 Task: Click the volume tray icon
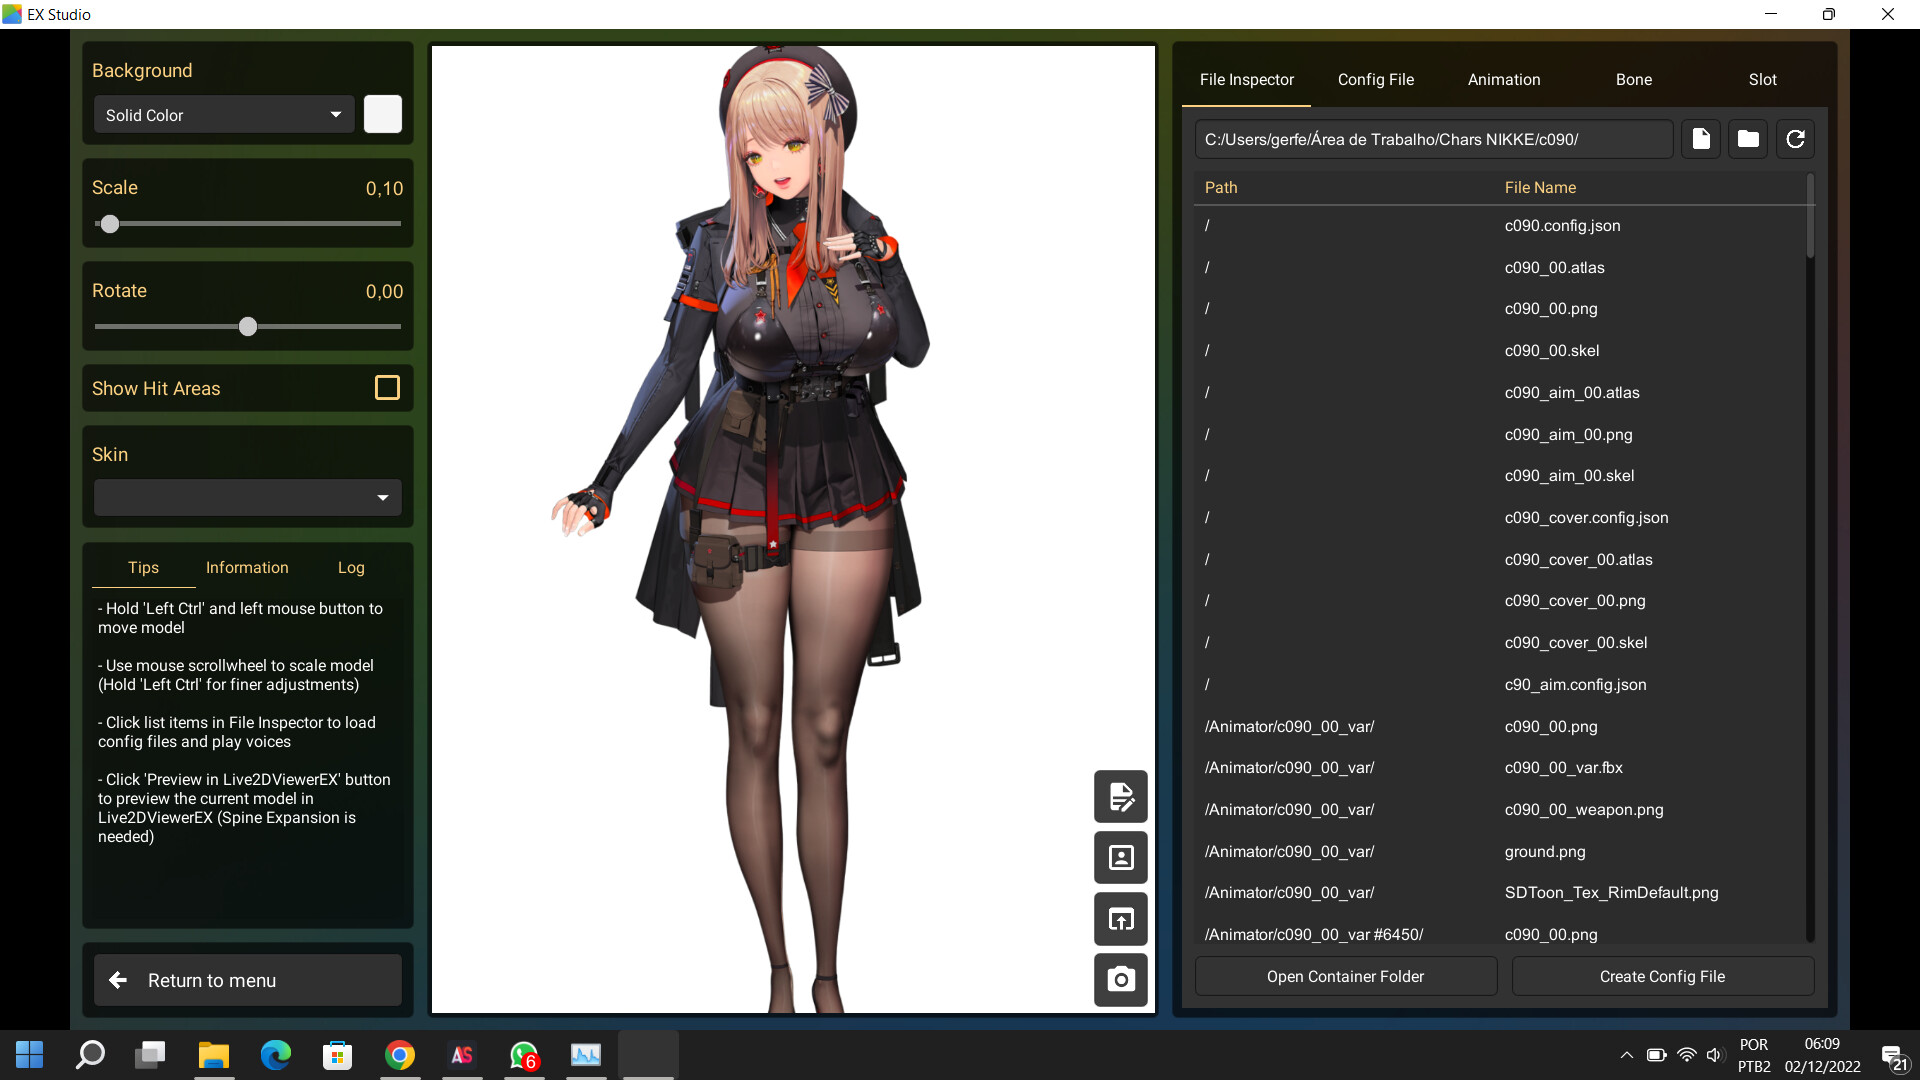coord(1715,1055)
